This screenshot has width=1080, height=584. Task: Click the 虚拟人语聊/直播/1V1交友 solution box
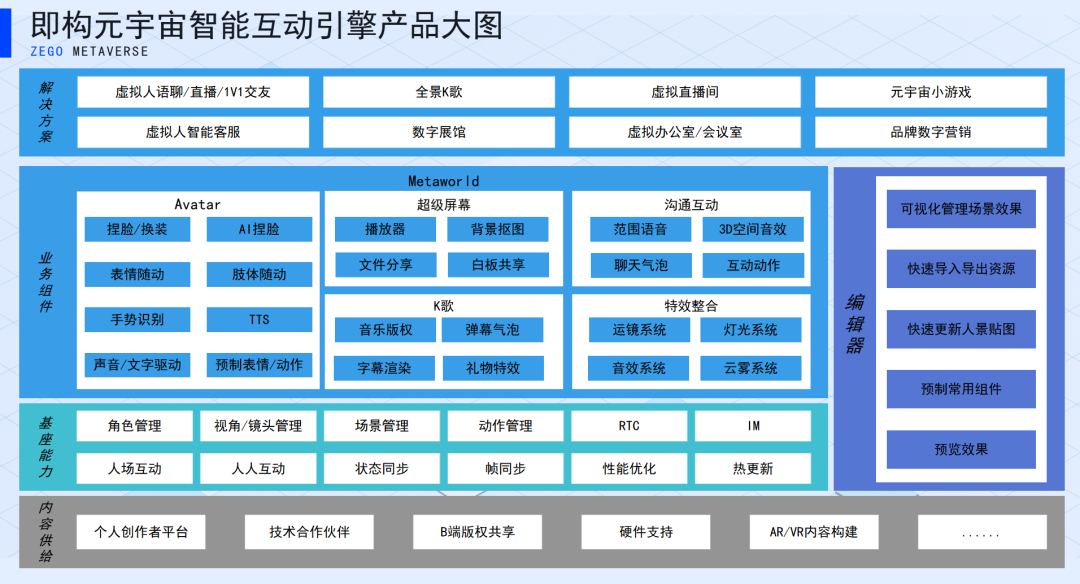(192, 92)
